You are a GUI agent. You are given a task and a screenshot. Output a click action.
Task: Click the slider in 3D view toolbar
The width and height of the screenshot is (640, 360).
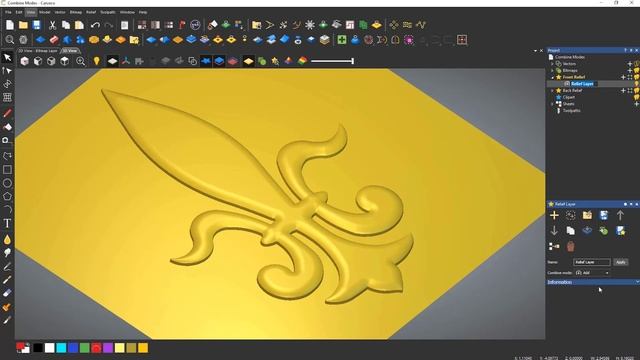[x=332, y=61]
